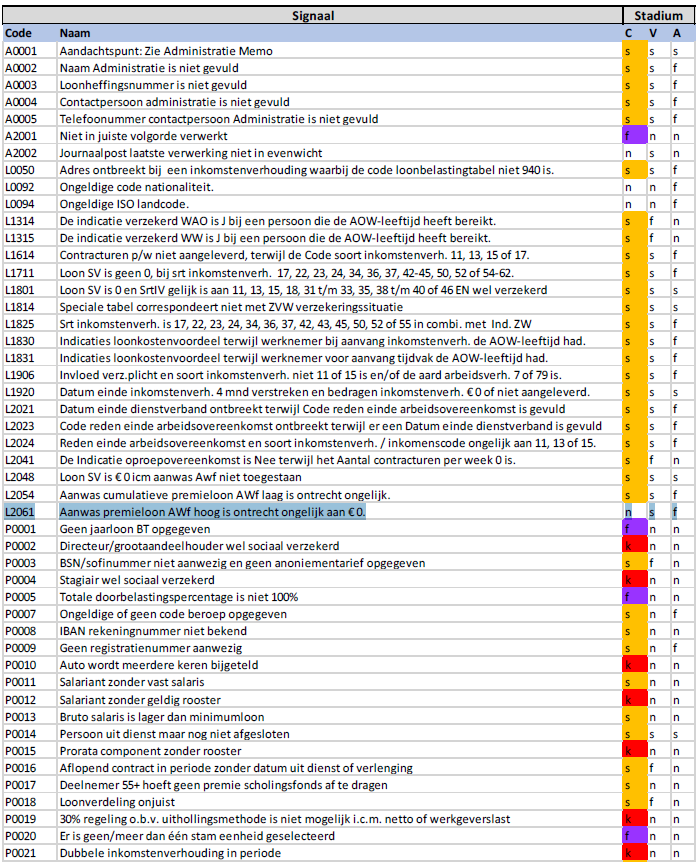Viewport: 700px width, 867px height.
Task: Click the white C cell for L0092
Action: tap(635, 187)
